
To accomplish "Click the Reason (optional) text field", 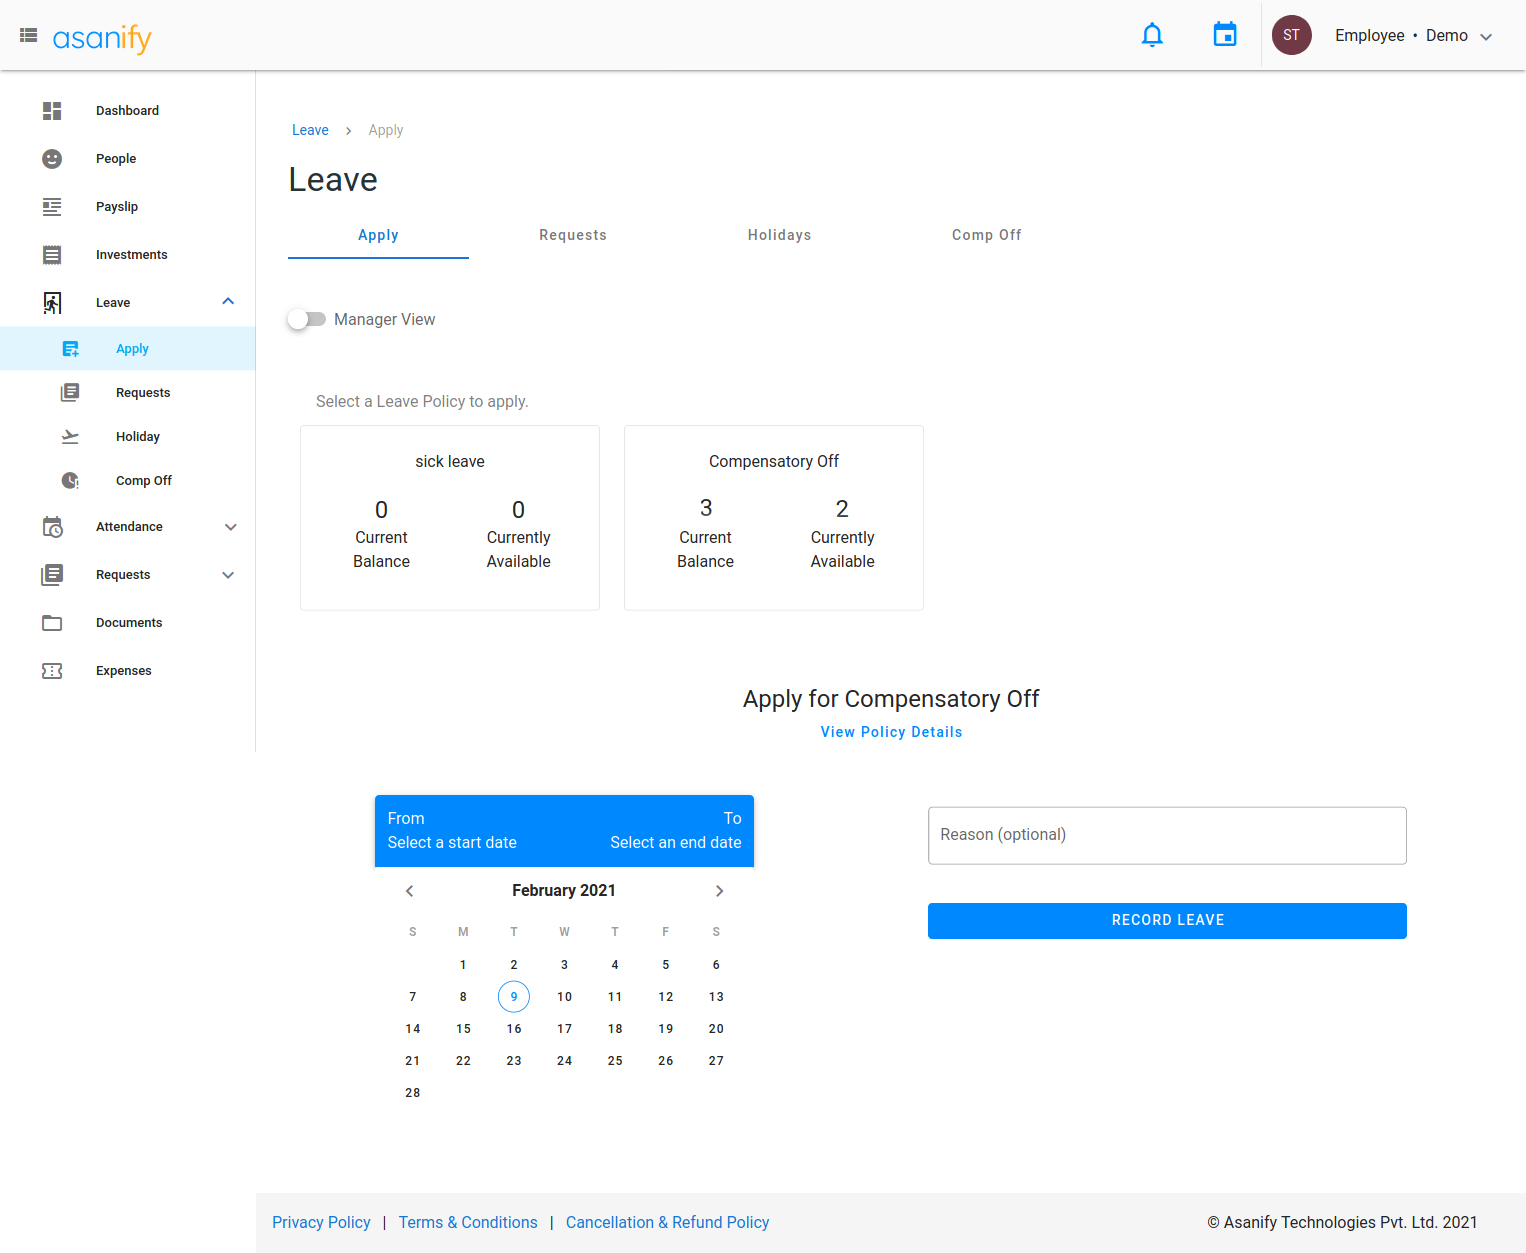I will tap(1167, 835).
